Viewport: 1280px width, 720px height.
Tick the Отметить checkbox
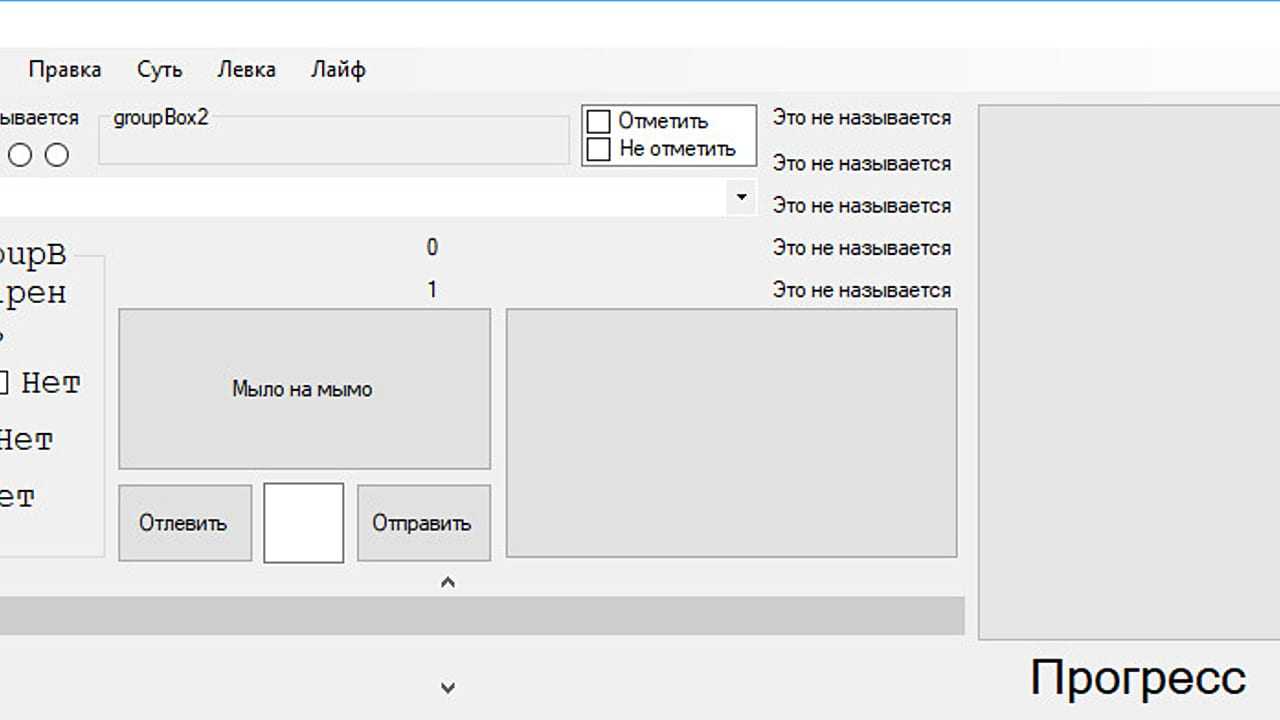pos(598,121)
